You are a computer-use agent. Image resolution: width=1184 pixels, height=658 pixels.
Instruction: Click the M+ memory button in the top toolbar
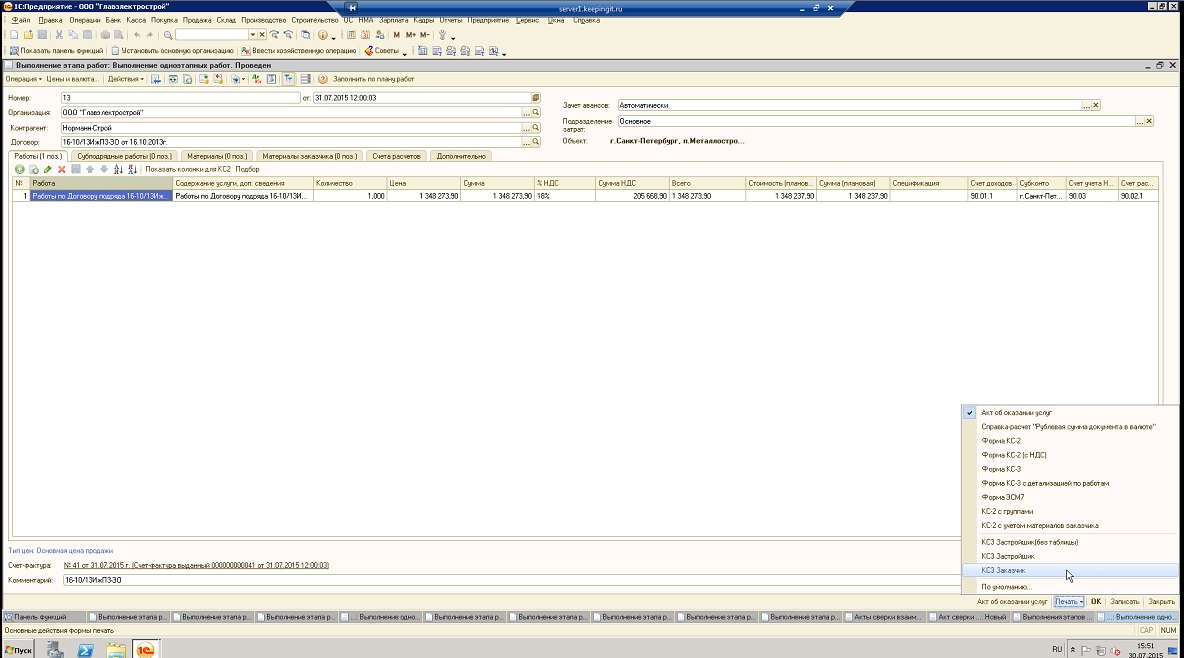coord(411,35)
